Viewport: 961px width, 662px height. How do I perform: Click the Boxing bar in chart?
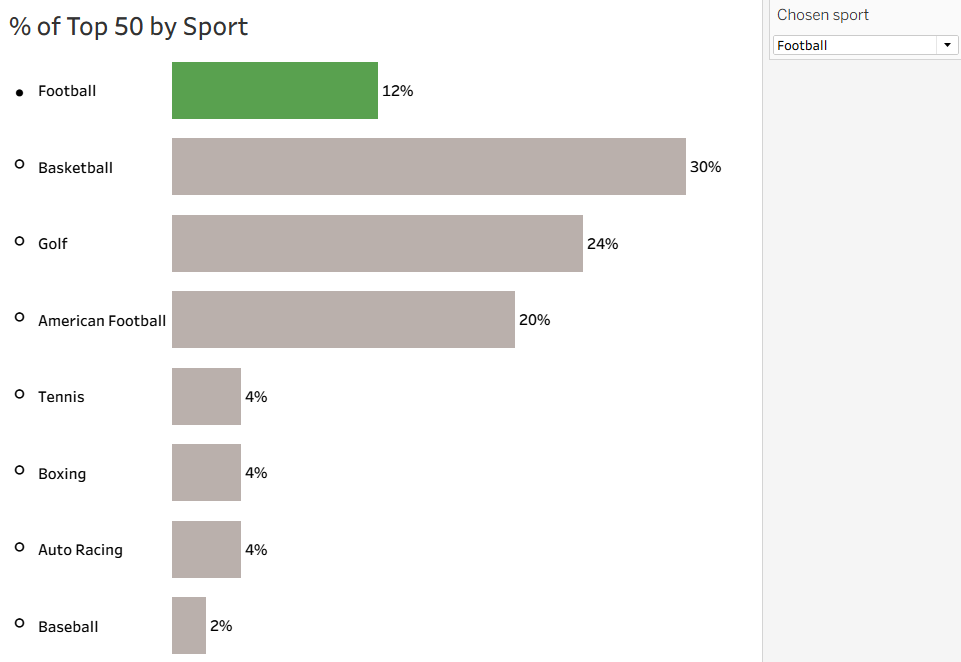[x=206, y=473]
